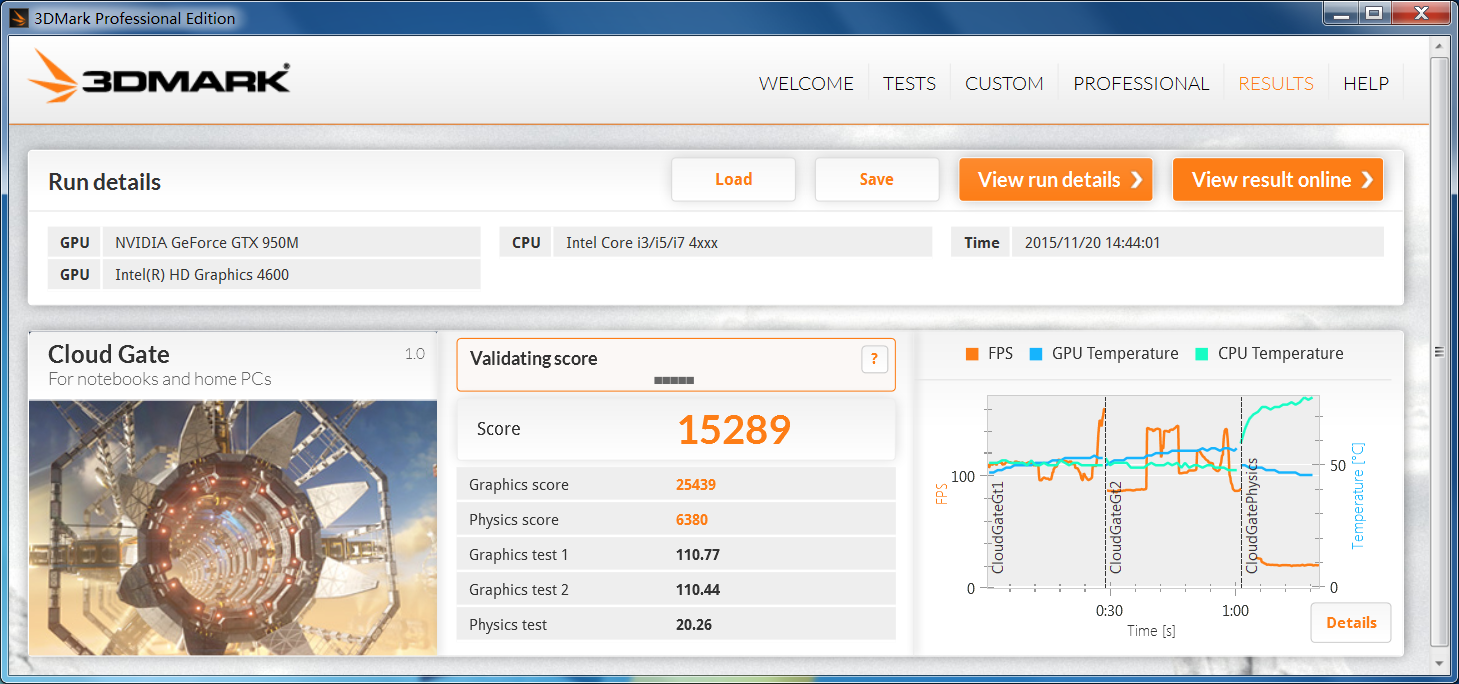Open the PROFESSIONAL tab
Screen dimensions: 1459x684
[1141, 84]
